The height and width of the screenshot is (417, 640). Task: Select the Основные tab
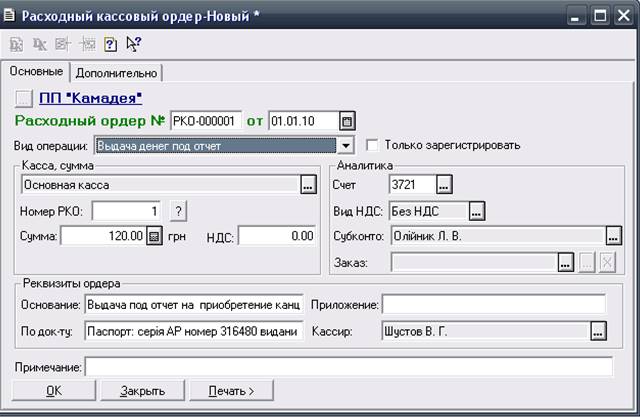tap(37, 72)
